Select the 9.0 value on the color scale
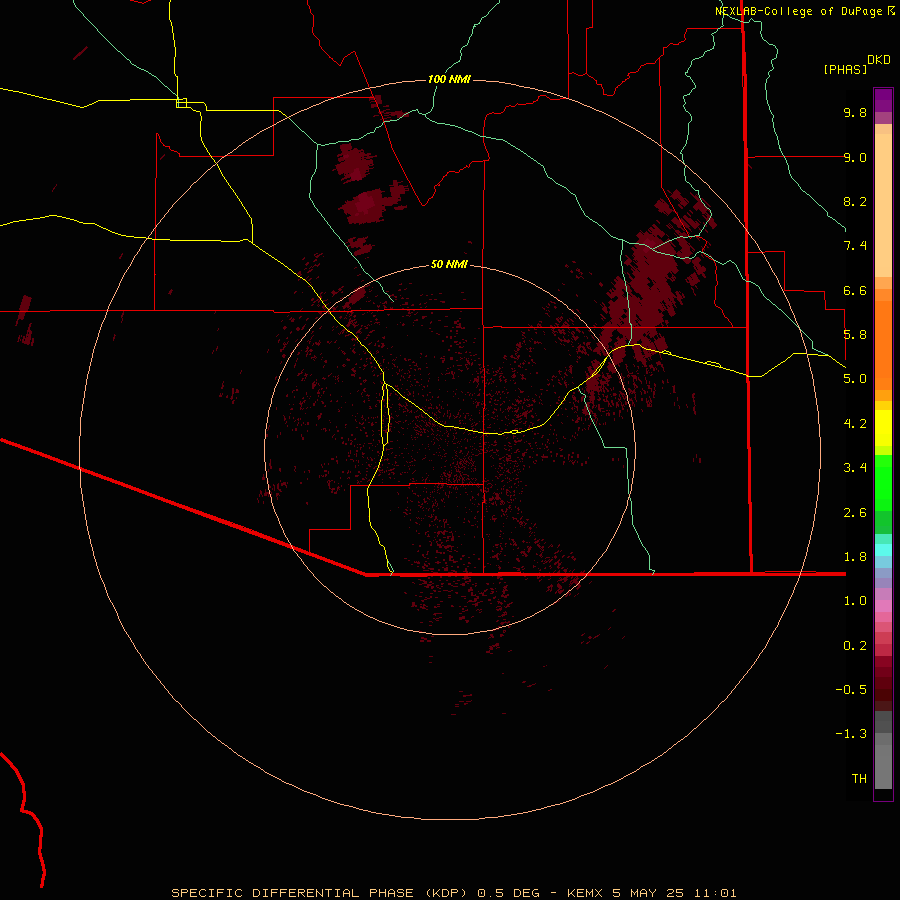The height and width of the screenshot is (900, 900). (x=855, y=157)
